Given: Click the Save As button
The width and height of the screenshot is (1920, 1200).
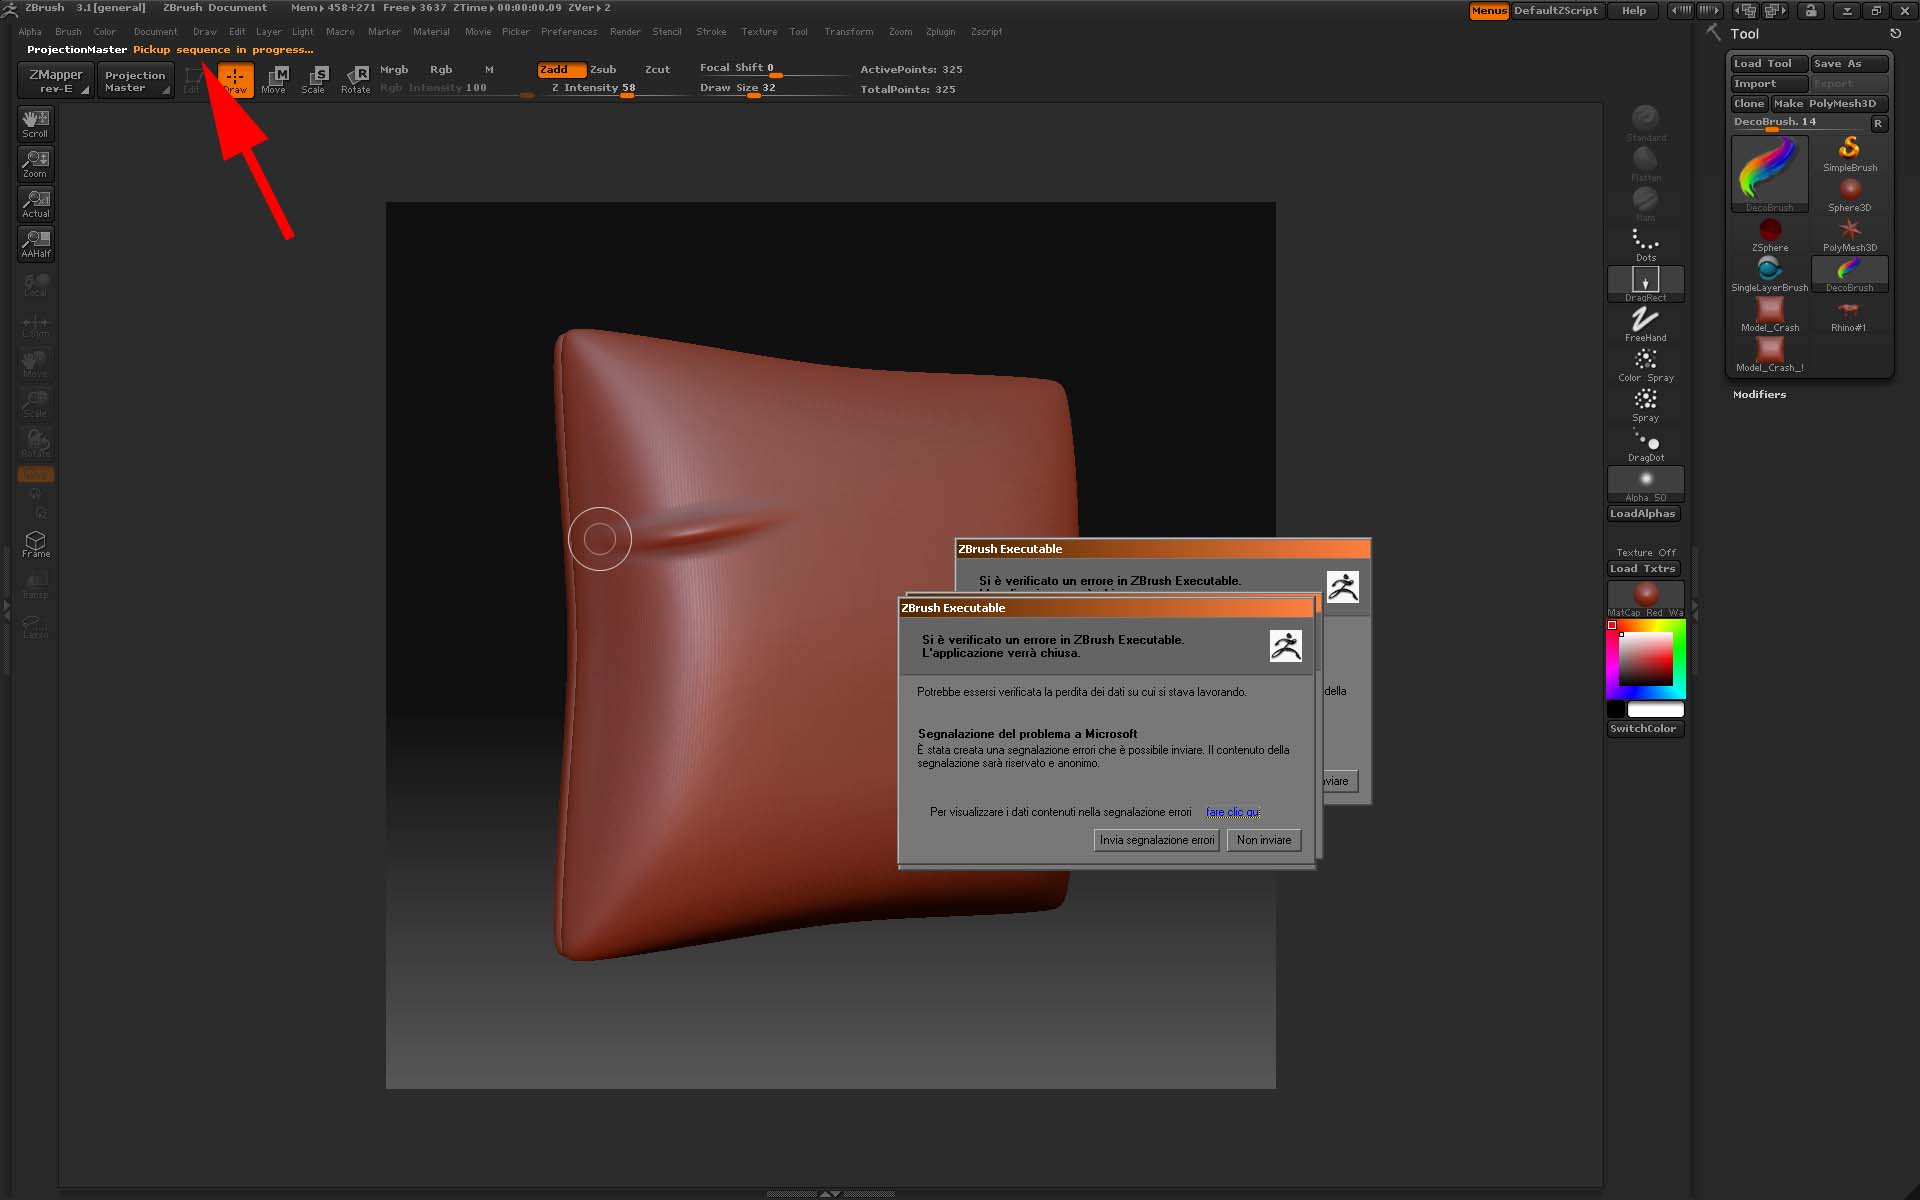Looking at the screenshot, I should click(1849, 63).
